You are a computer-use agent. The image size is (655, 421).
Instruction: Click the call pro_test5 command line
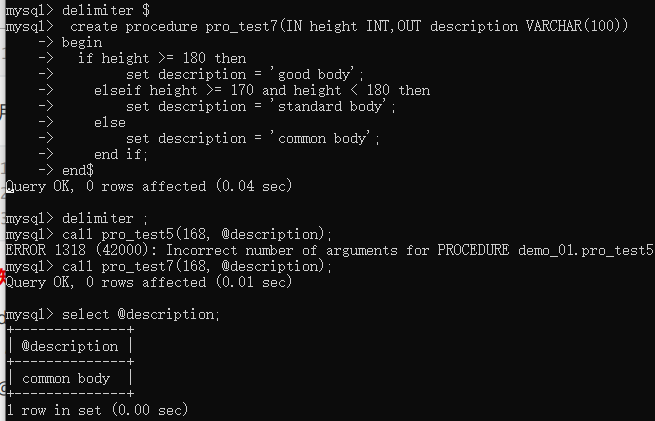tap(169, 234)
